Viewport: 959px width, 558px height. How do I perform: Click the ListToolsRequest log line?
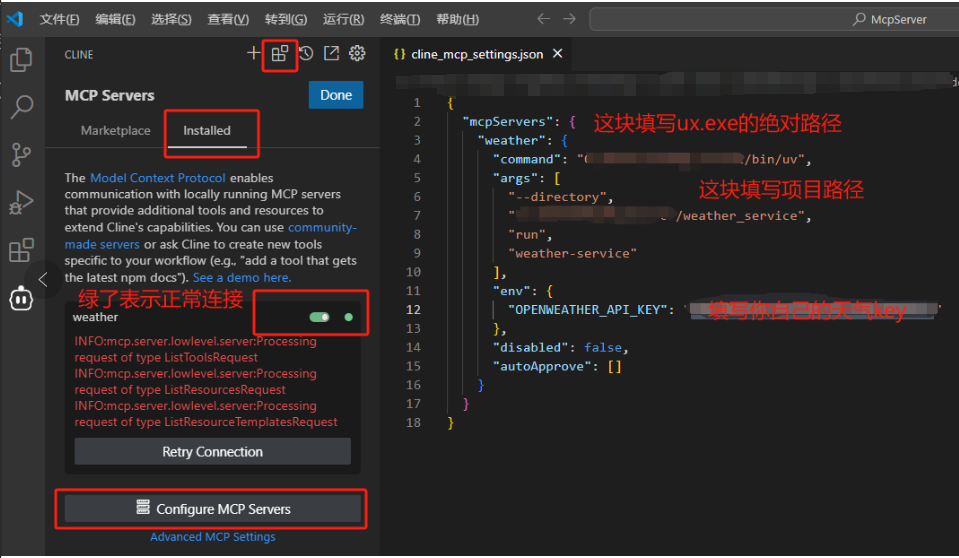[x=196, y=349]
